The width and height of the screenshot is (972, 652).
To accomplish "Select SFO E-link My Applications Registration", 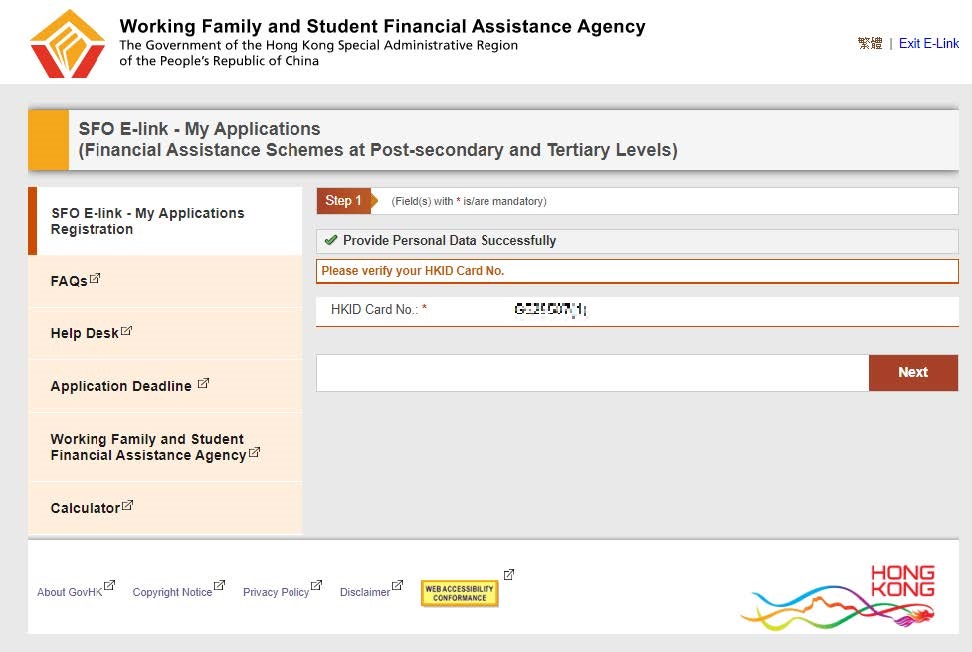I will tap(147, 221).
